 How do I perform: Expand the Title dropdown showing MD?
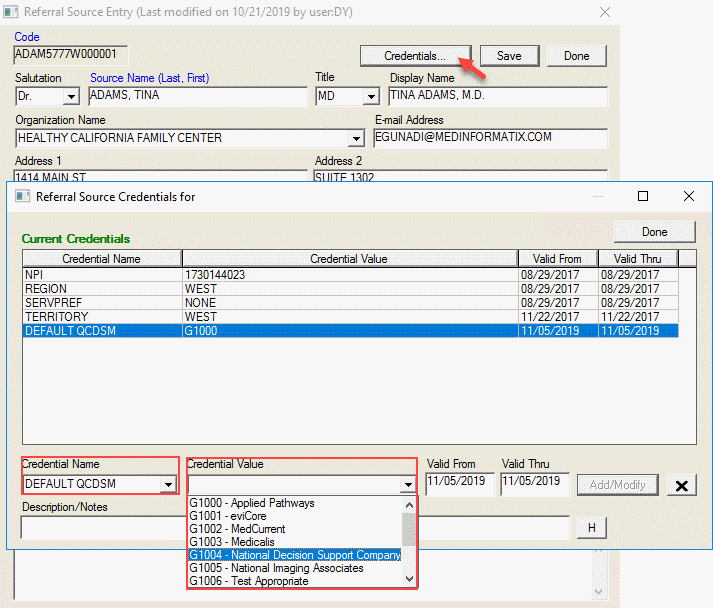tap(371, 97)
